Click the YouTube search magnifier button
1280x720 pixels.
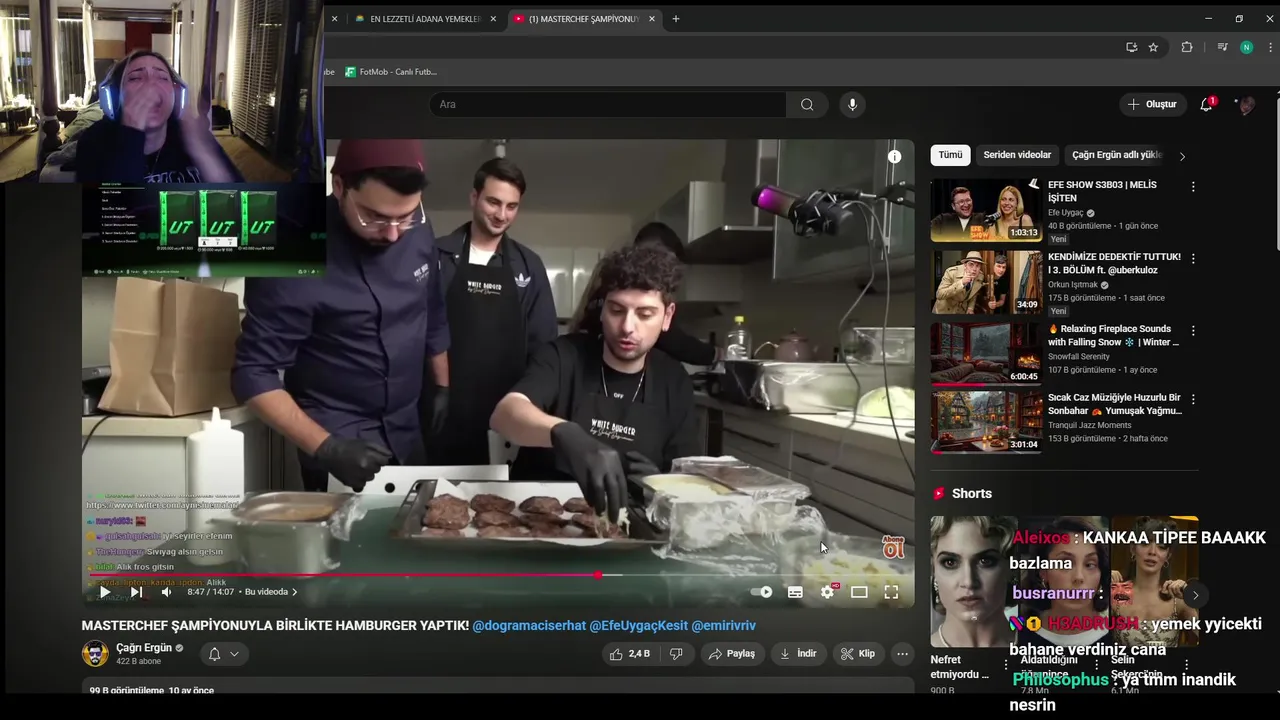(807, 104)
